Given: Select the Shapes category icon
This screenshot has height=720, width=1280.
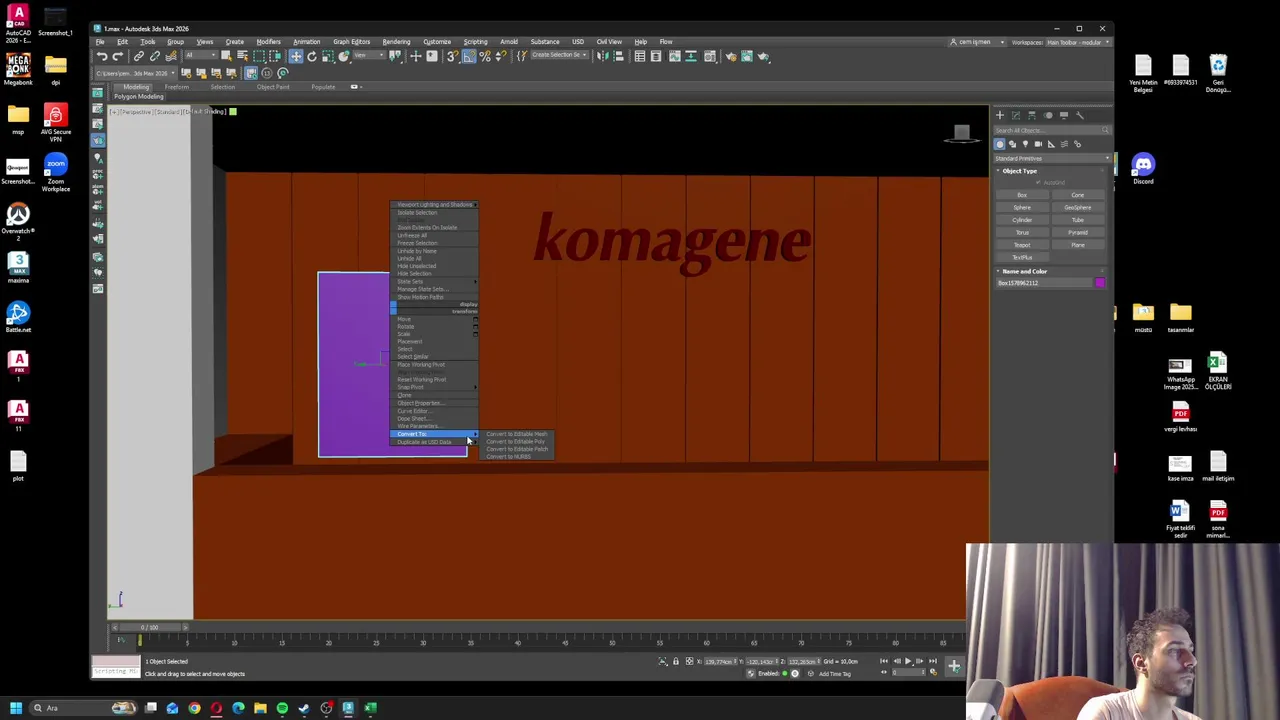Looking at the screenshot, I should (1013, 144).
